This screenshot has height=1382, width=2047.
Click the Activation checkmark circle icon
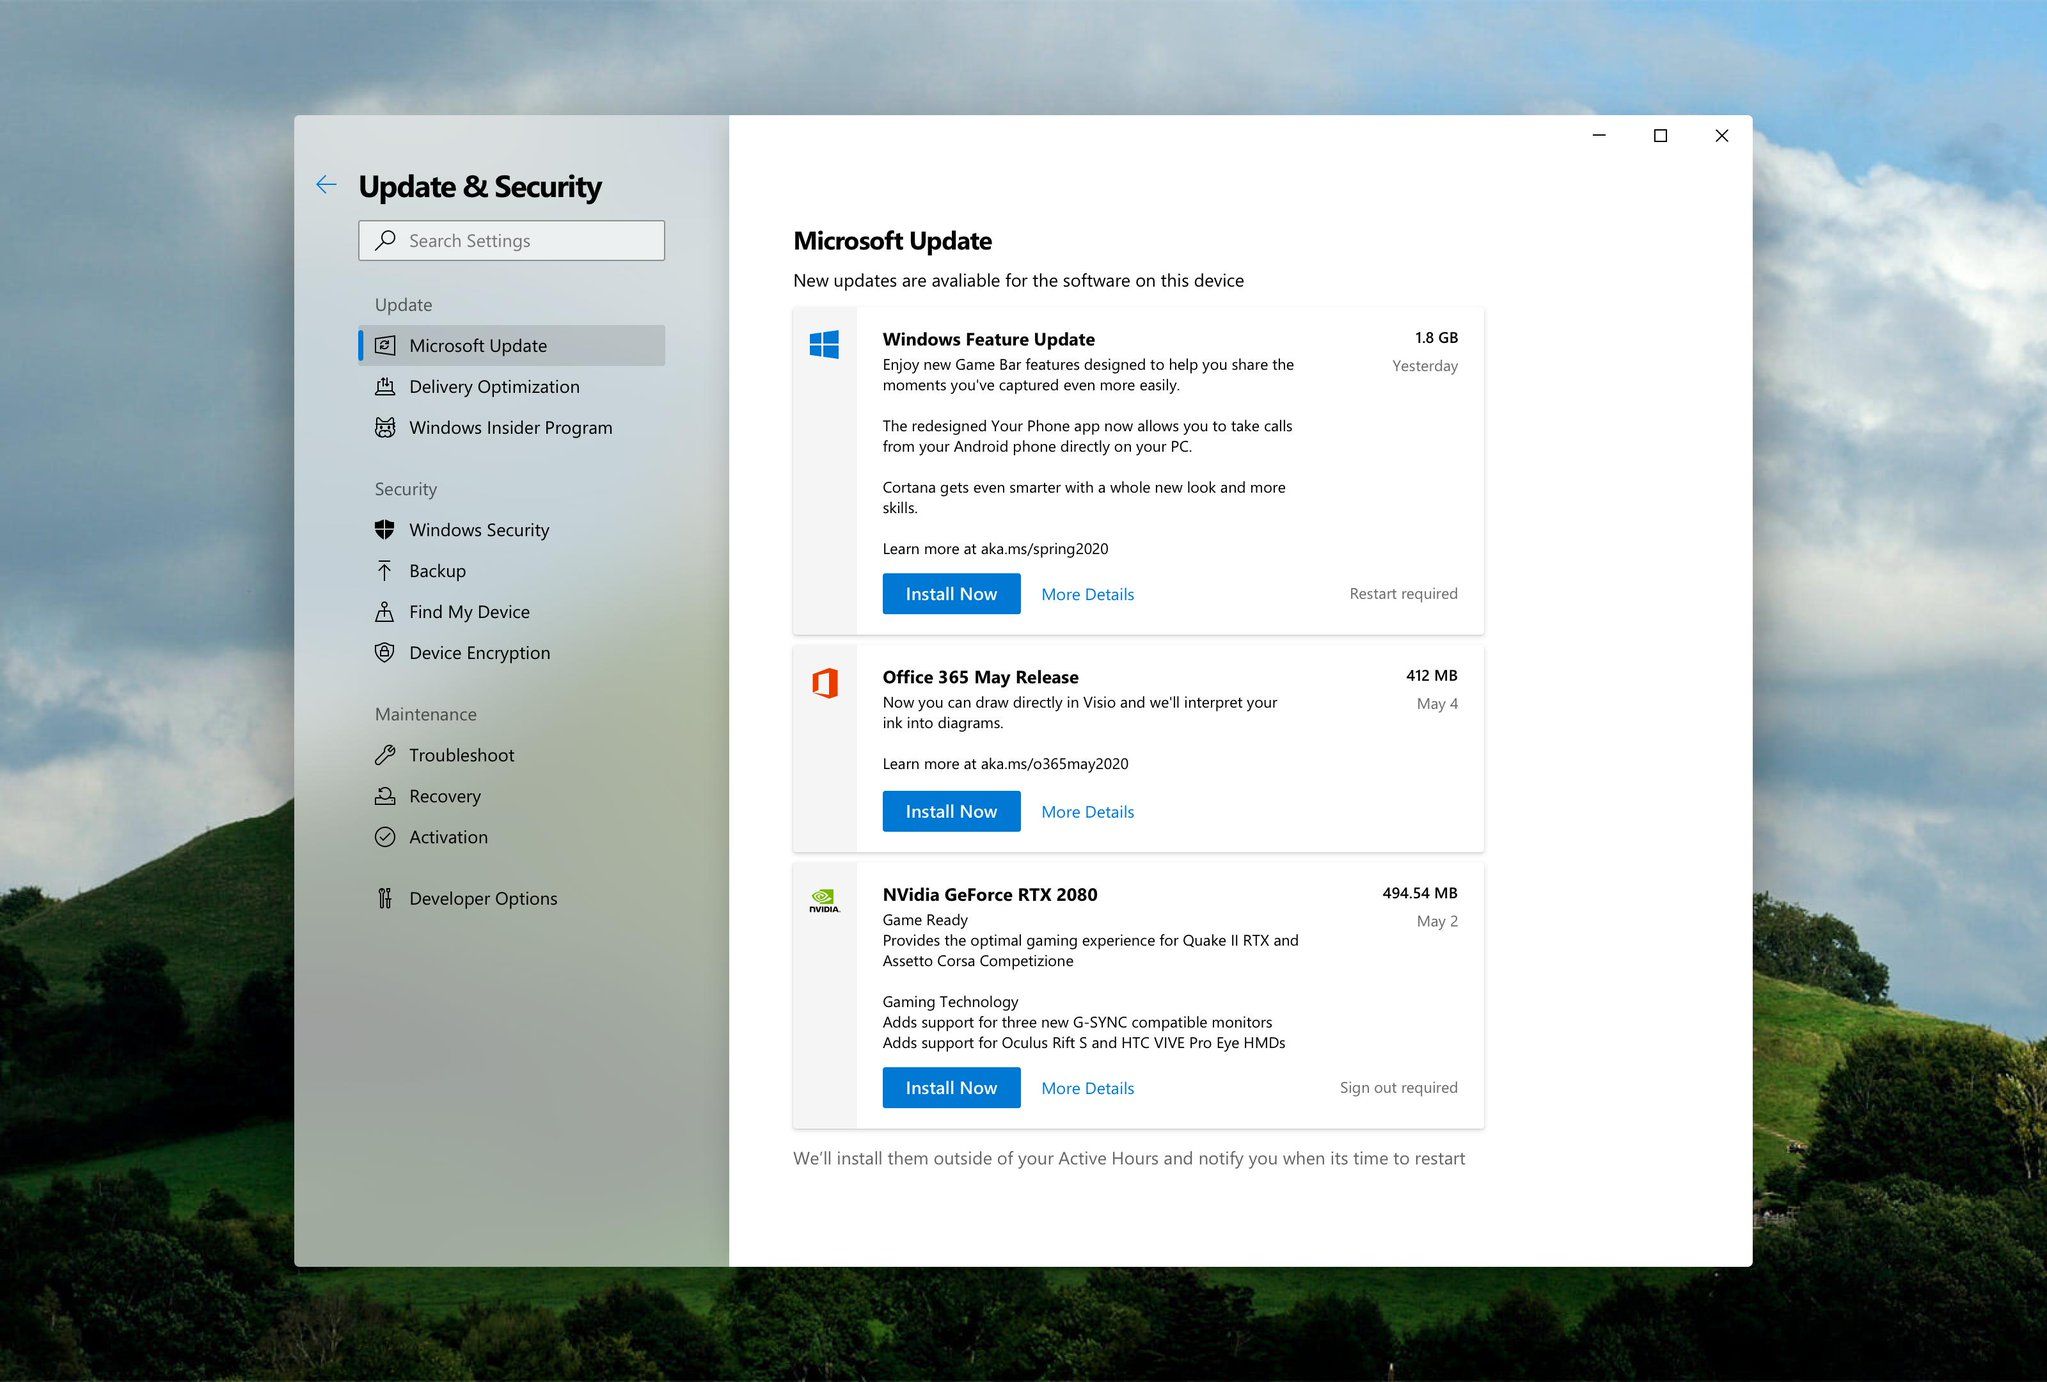click(385, 837)
